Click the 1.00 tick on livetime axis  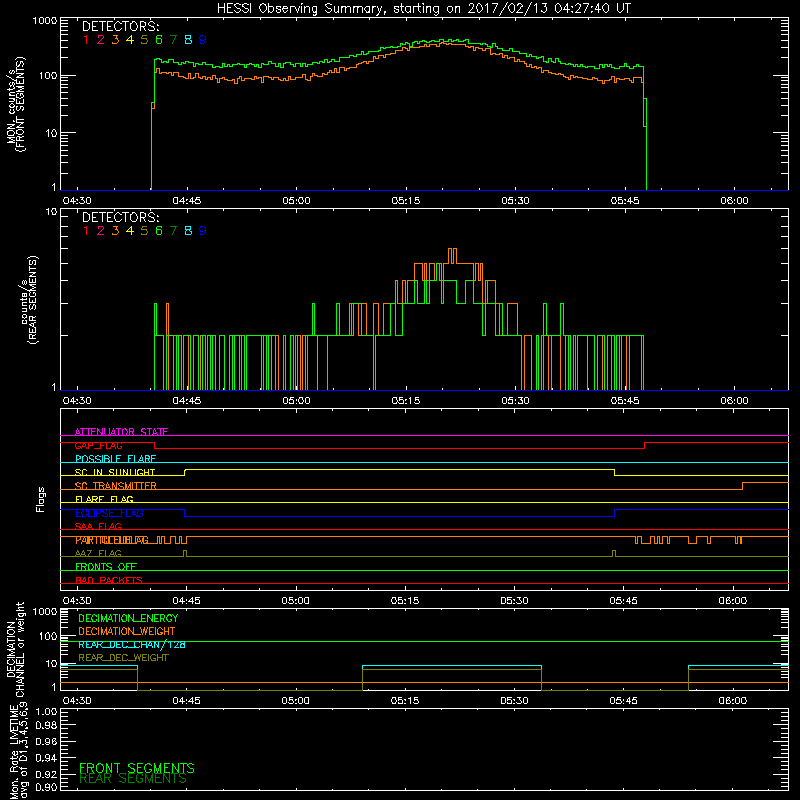[x=46, y=711]
